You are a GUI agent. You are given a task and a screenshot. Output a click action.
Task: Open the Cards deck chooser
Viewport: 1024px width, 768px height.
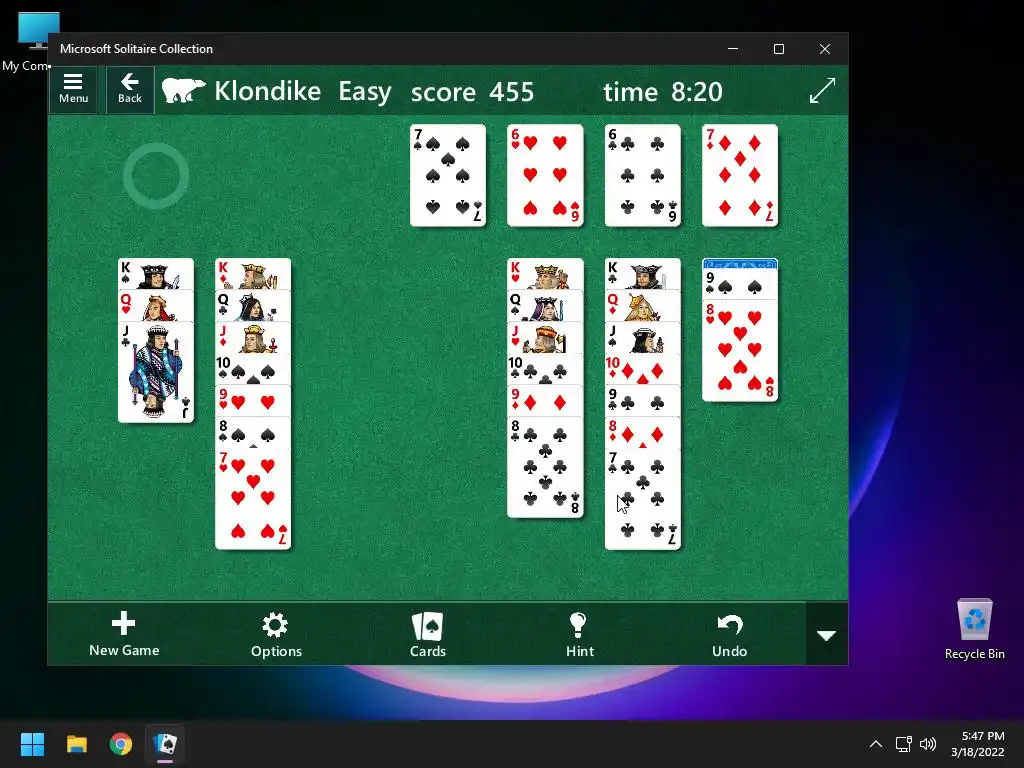tap(428, 634)
